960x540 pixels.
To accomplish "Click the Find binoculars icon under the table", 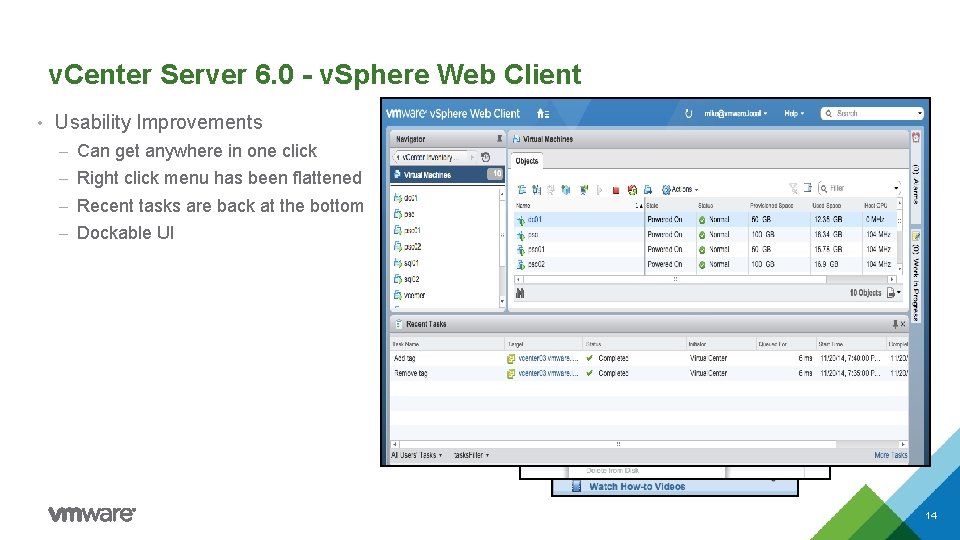I will coord(520,293).
